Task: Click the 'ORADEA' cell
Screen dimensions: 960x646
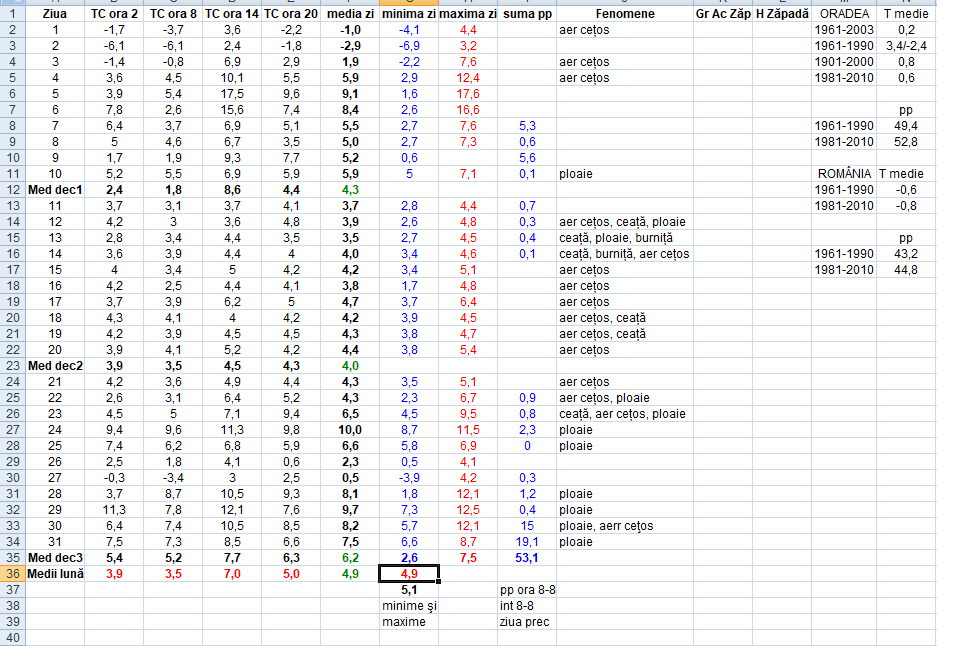Action: click(844, 13)
